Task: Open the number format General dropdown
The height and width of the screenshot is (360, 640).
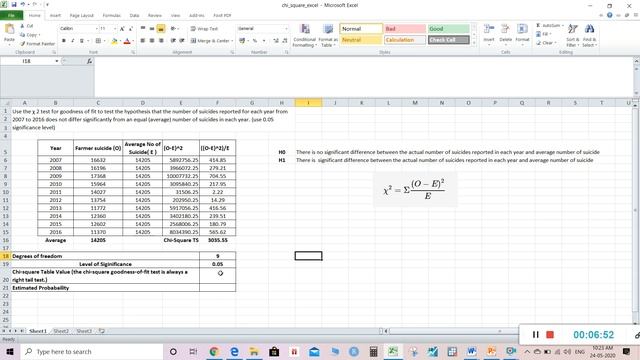Action: tap(286, 29)
